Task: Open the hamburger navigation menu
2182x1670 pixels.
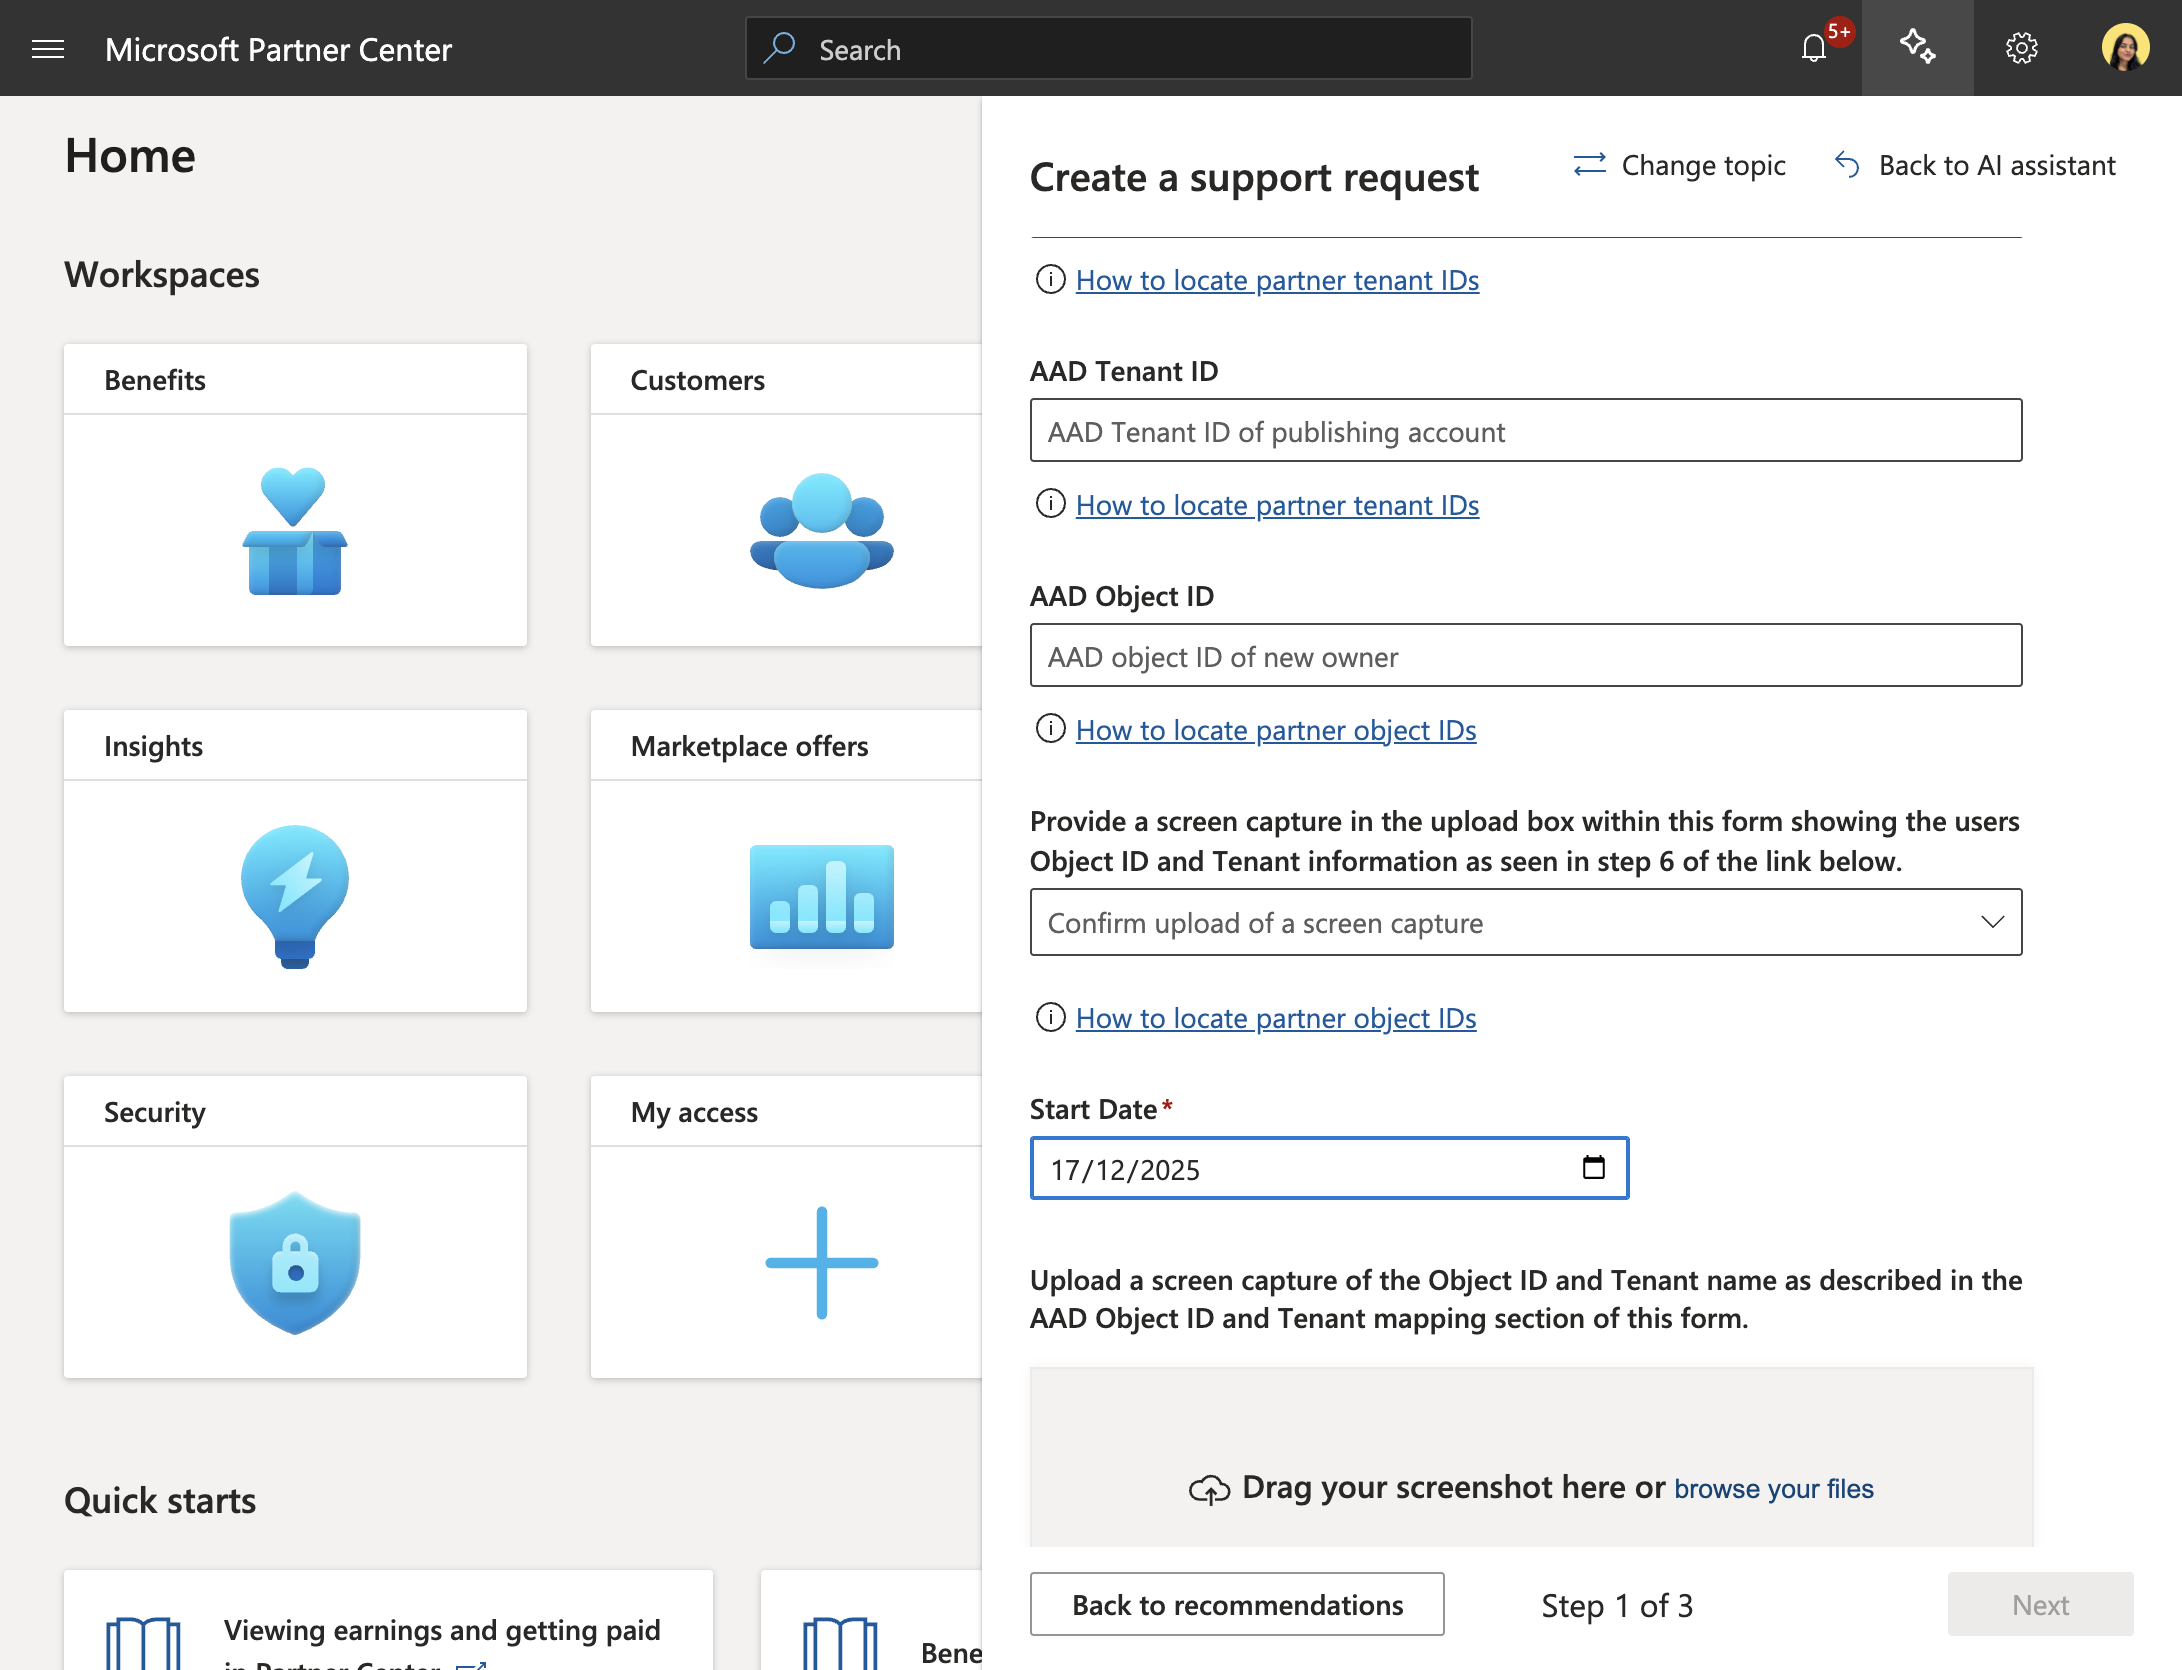Action: tap(48, 49)
